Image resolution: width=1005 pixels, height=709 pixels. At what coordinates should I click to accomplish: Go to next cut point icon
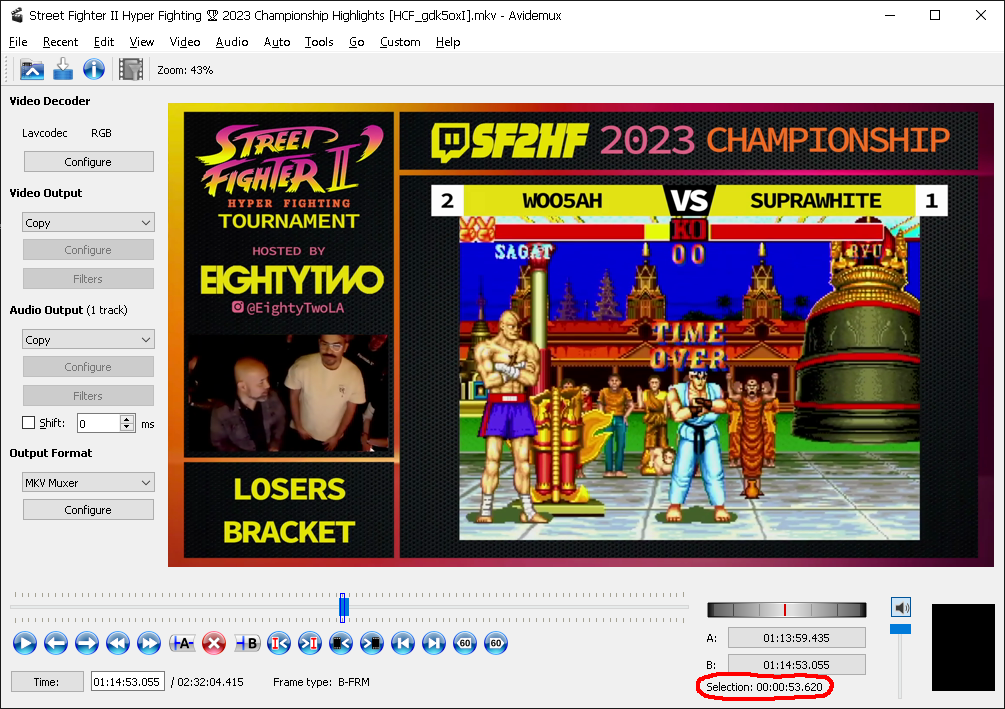click(310, 643)
